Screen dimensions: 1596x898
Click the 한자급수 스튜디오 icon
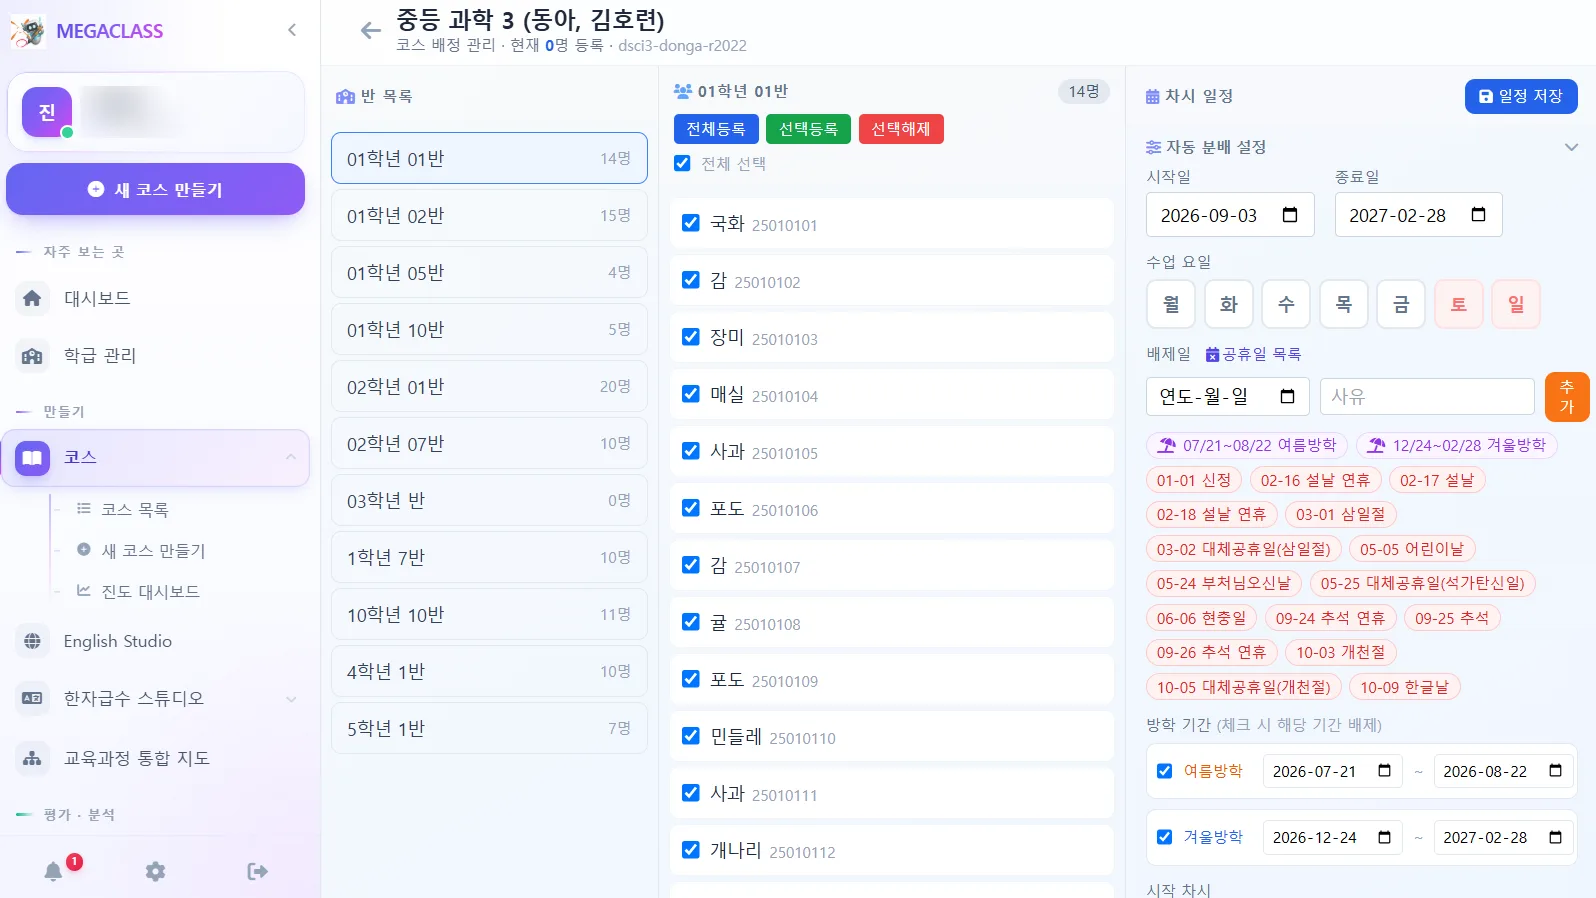[x=32, y=698]
